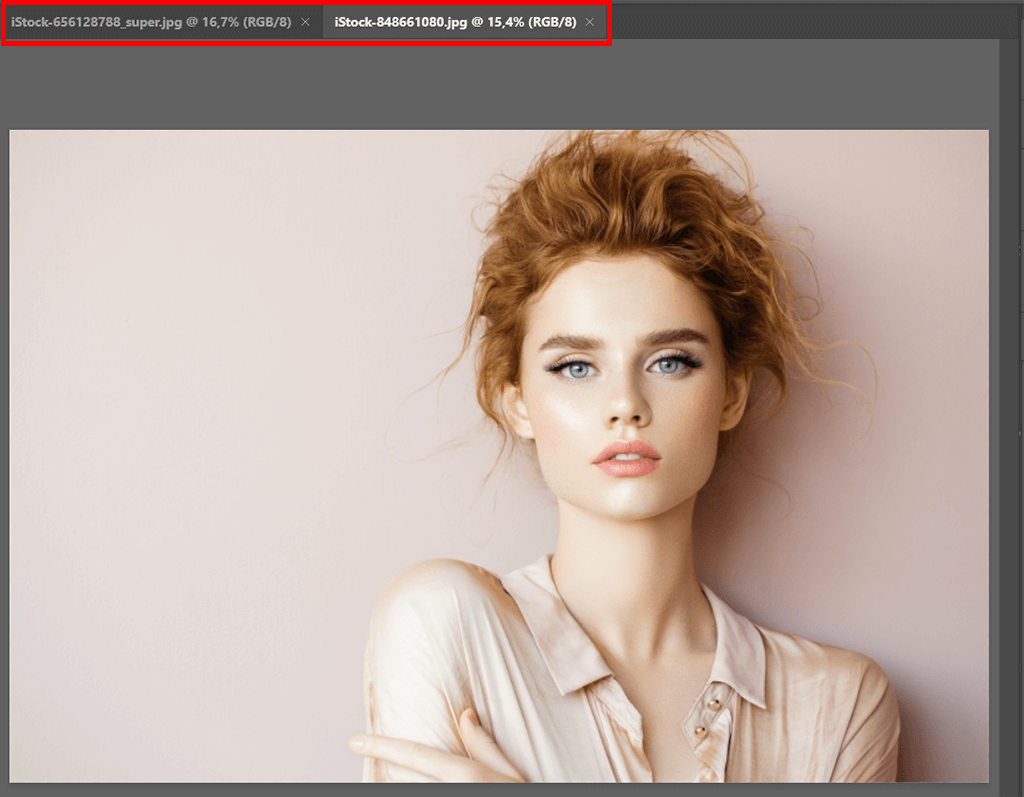The height and width of the screenshot is (797, 1024).
Task: Select the iStock-848661080.jpg document tab
Action: tap(455, 22)
